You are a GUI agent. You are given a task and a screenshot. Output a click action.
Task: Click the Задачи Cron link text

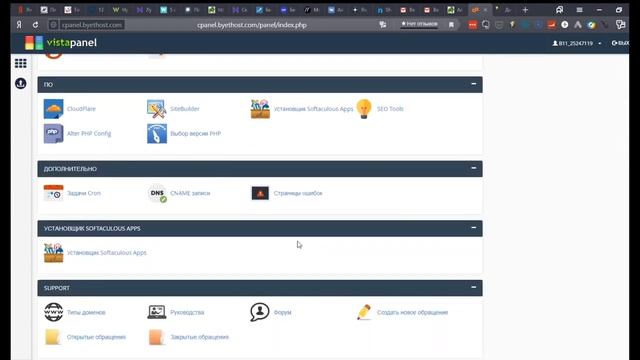[84, 193]
